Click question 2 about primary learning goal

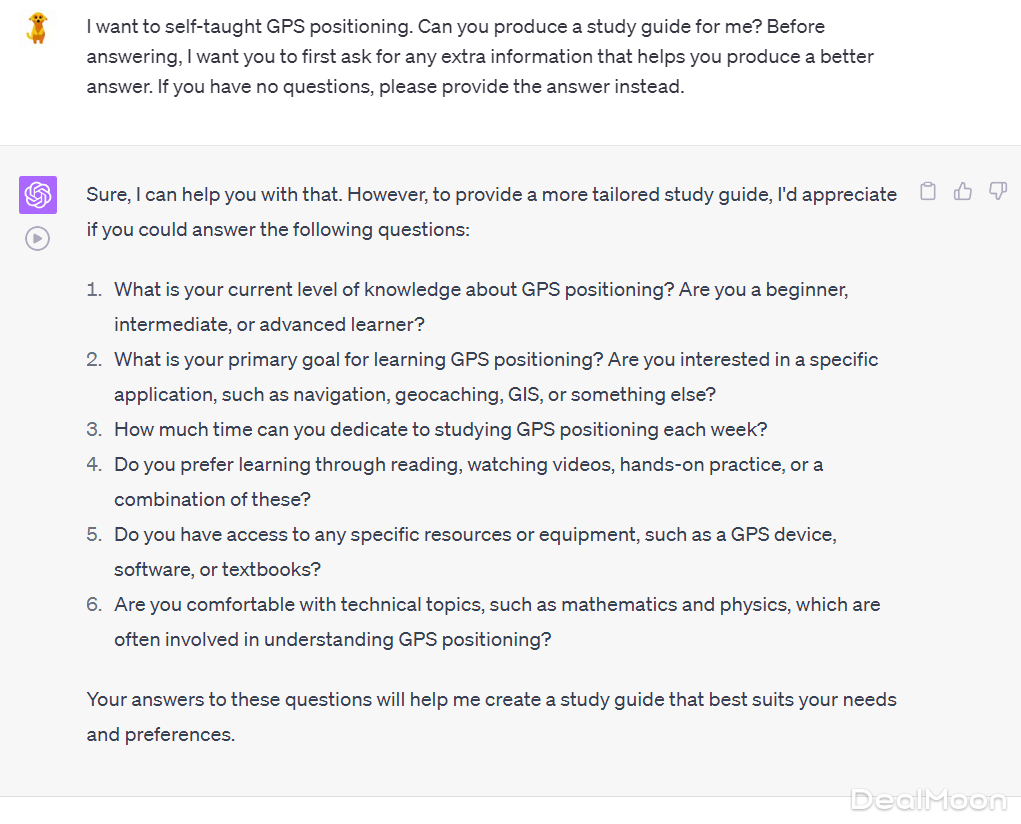(495, 377)
